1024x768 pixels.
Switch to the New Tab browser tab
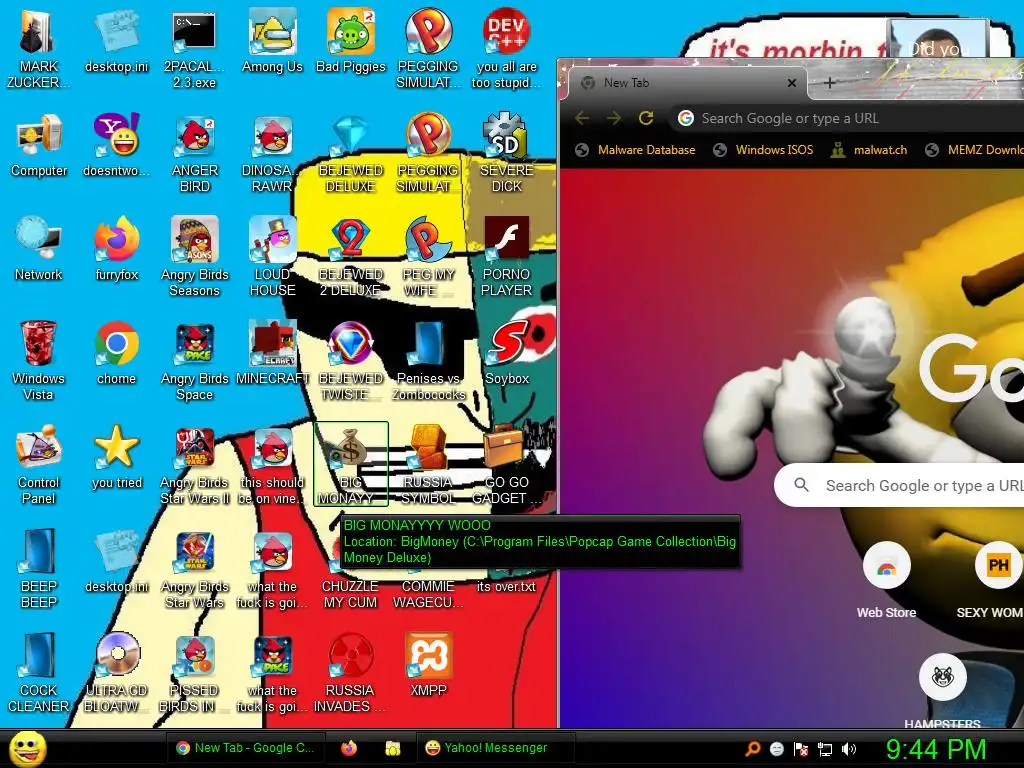(x=686, y=83)
